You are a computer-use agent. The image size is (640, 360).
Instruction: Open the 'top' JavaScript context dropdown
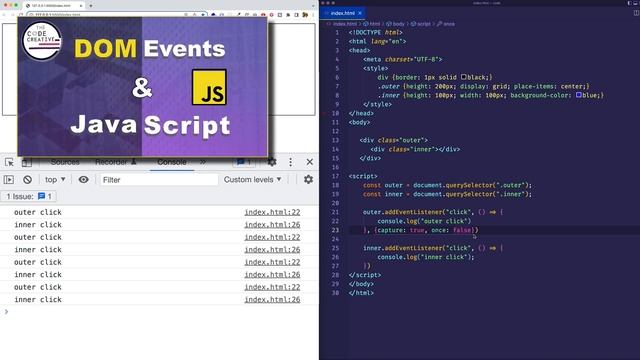pos(55,180)
